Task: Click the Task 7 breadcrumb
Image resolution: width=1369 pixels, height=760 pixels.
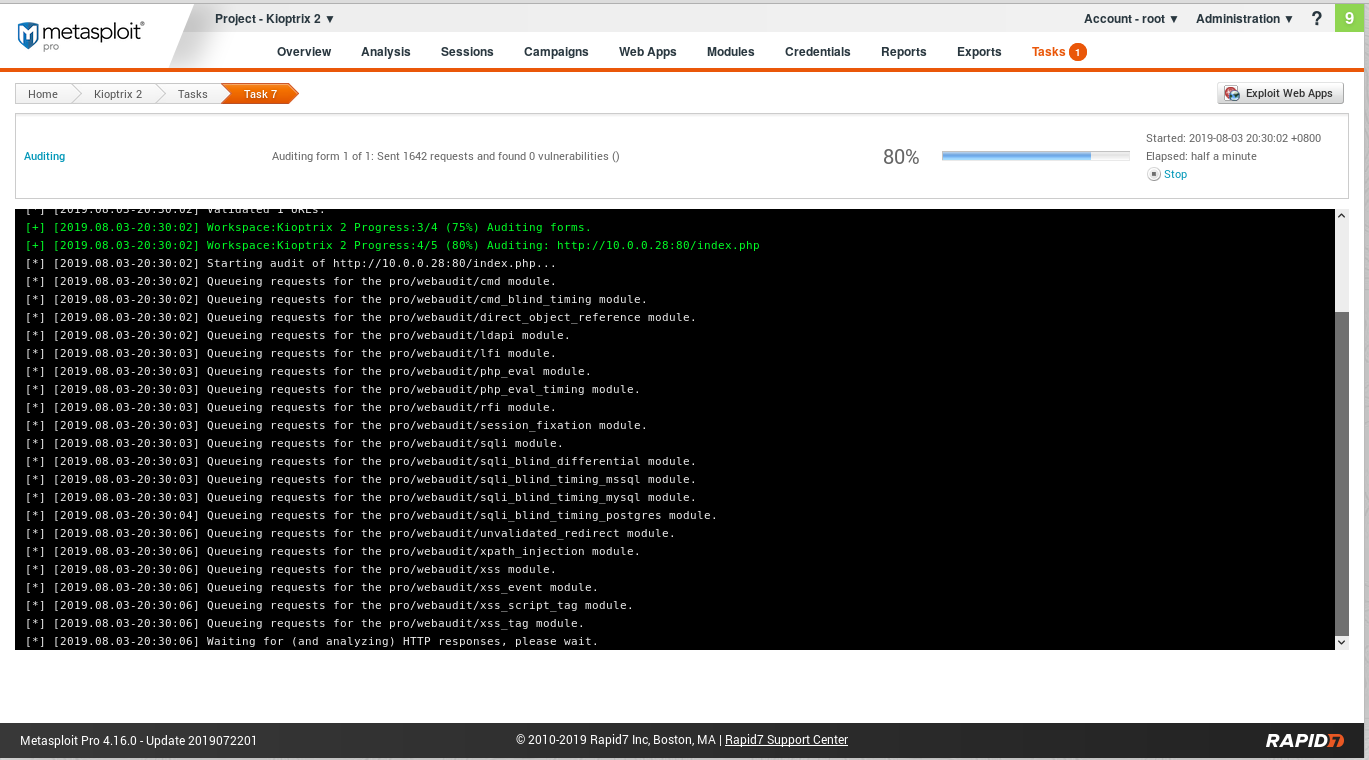Action: [261, 94]
